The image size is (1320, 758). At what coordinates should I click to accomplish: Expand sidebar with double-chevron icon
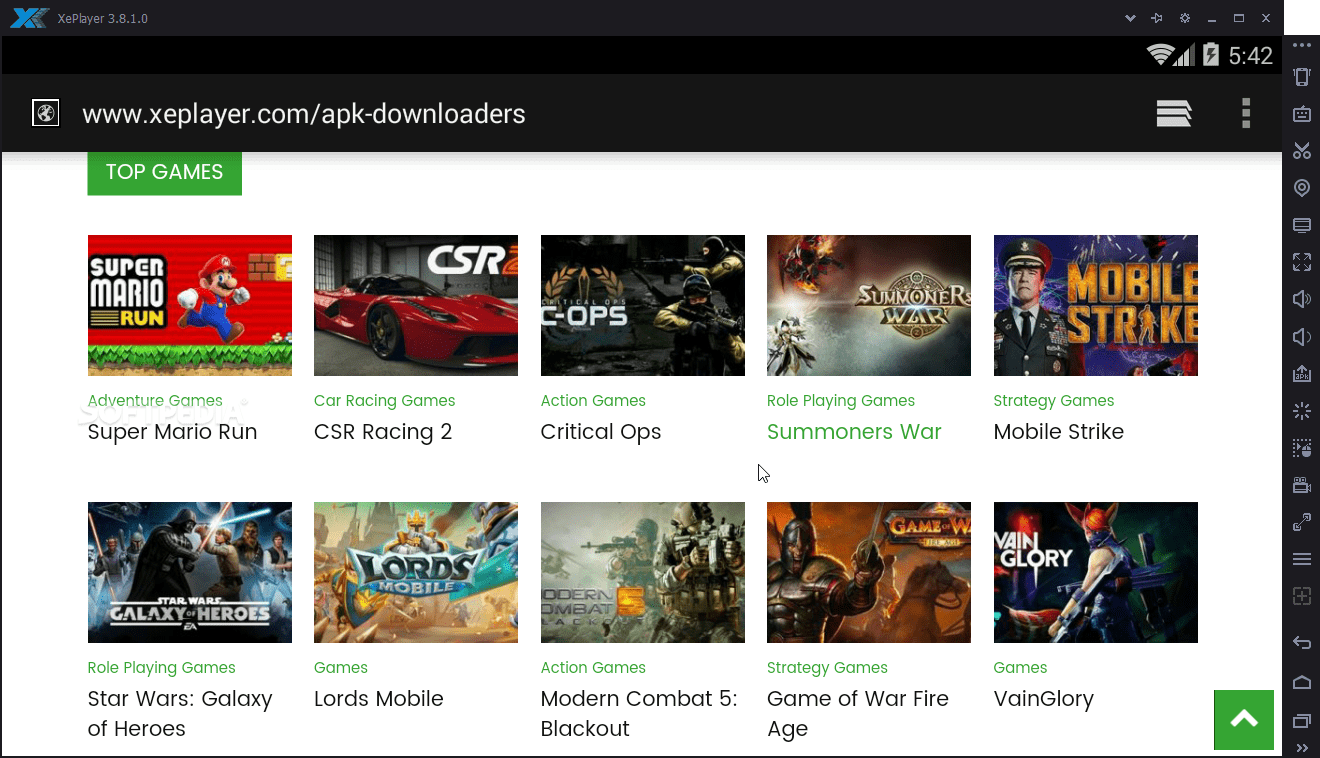click(x=1301, y=748)
